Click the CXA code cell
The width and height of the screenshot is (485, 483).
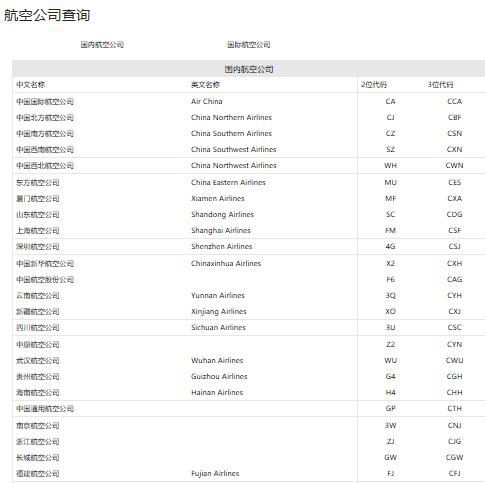(x=454, y=198)
